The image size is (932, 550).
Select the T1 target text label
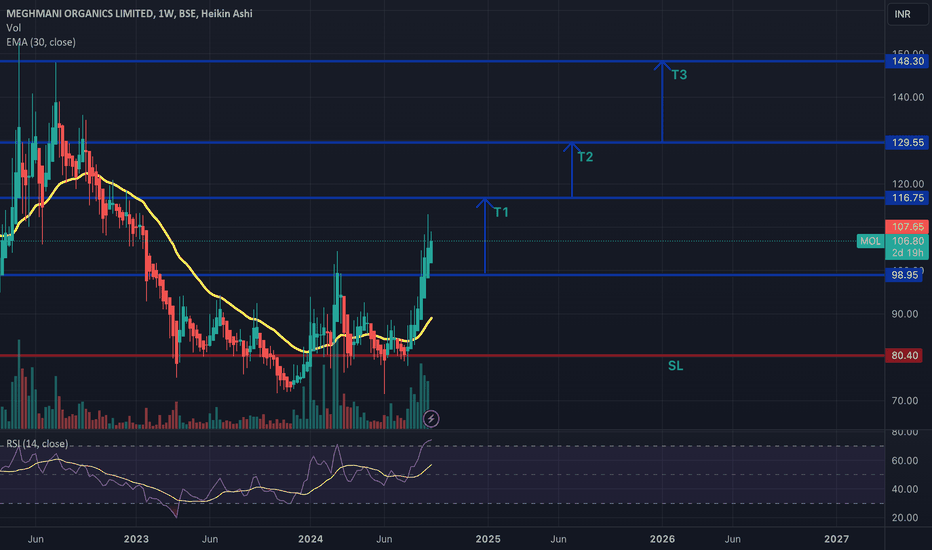(501, 212)
